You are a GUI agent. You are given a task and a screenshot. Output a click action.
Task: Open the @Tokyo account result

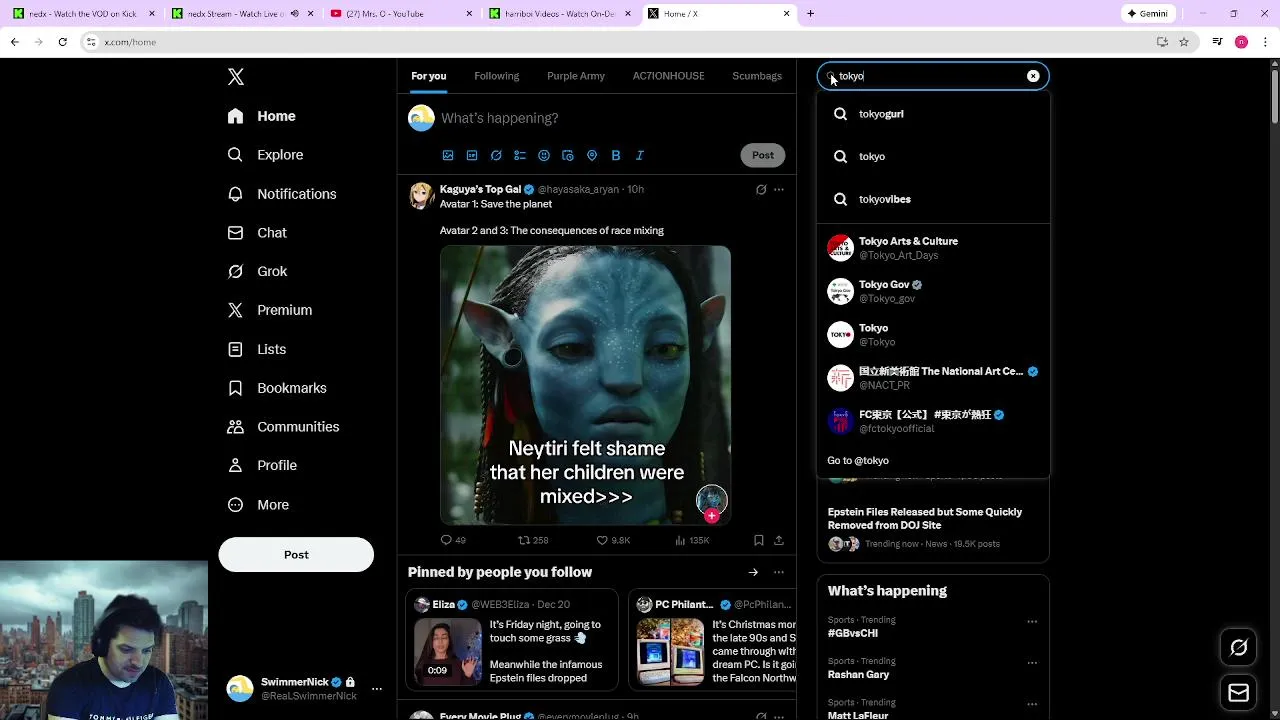pyautogui.click(x=933, y=335)
